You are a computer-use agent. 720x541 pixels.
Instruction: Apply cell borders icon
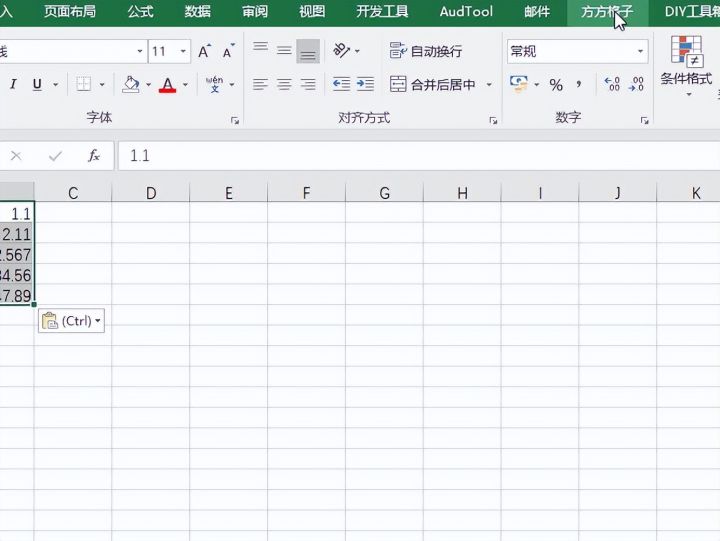[84, 85]
